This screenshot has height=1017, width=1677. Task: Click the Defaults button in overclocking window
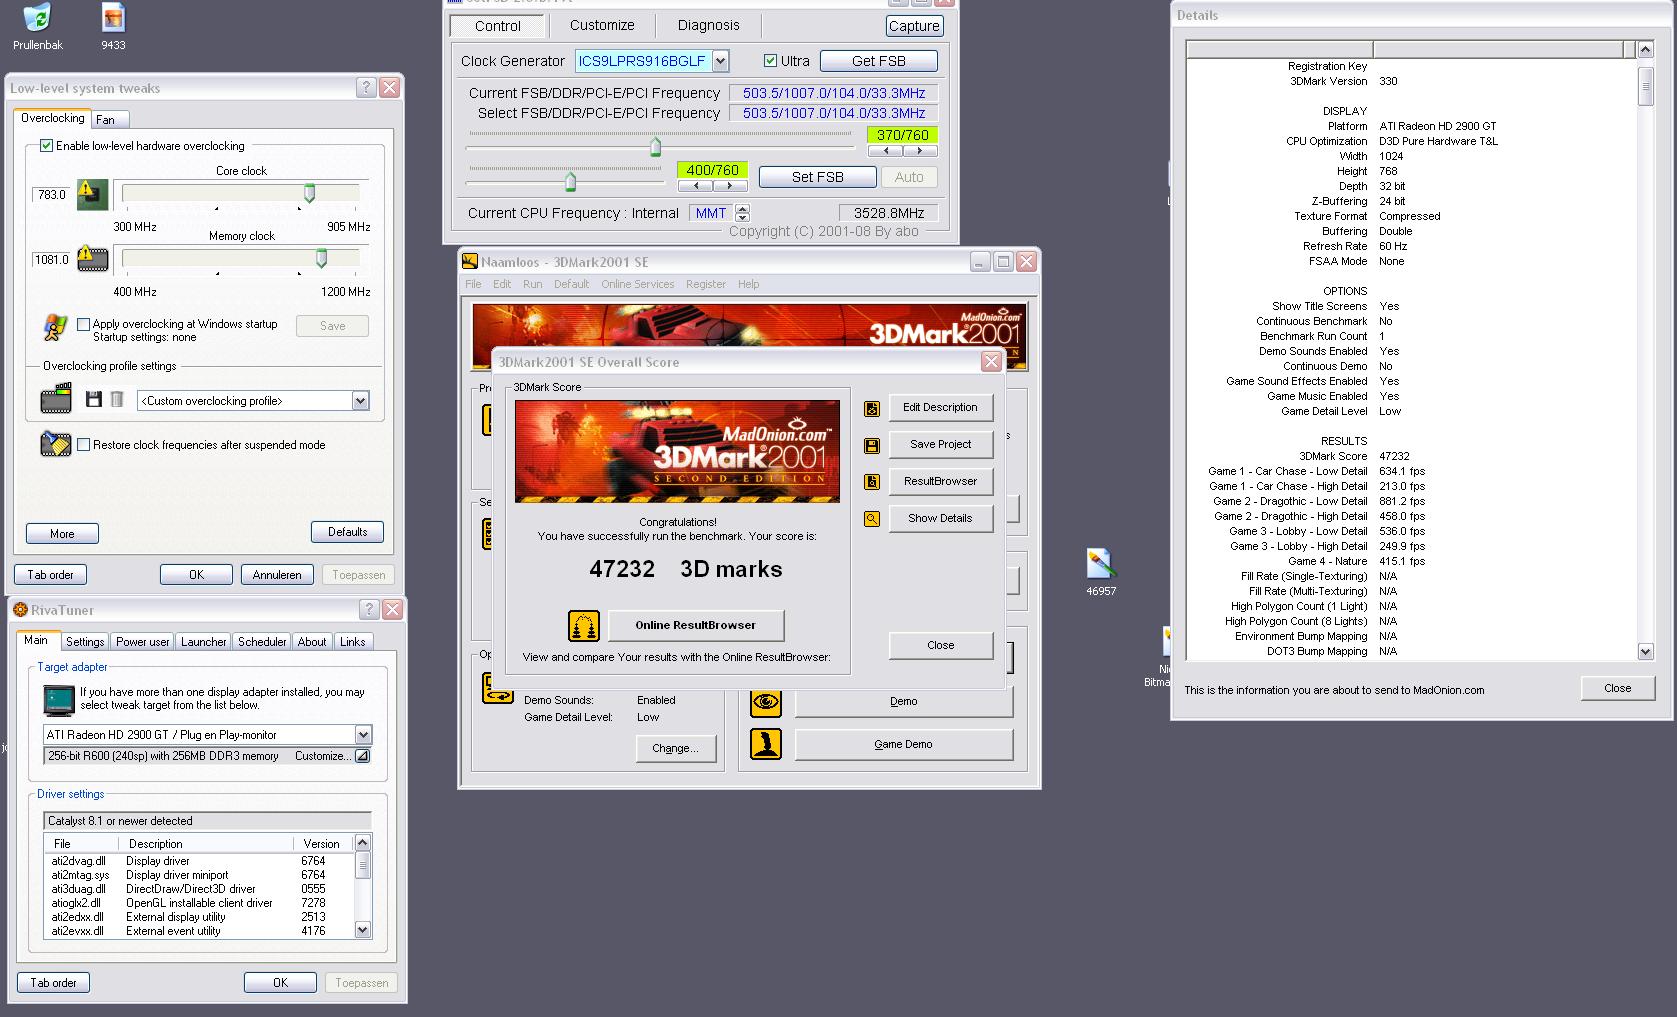coord(348,532)
